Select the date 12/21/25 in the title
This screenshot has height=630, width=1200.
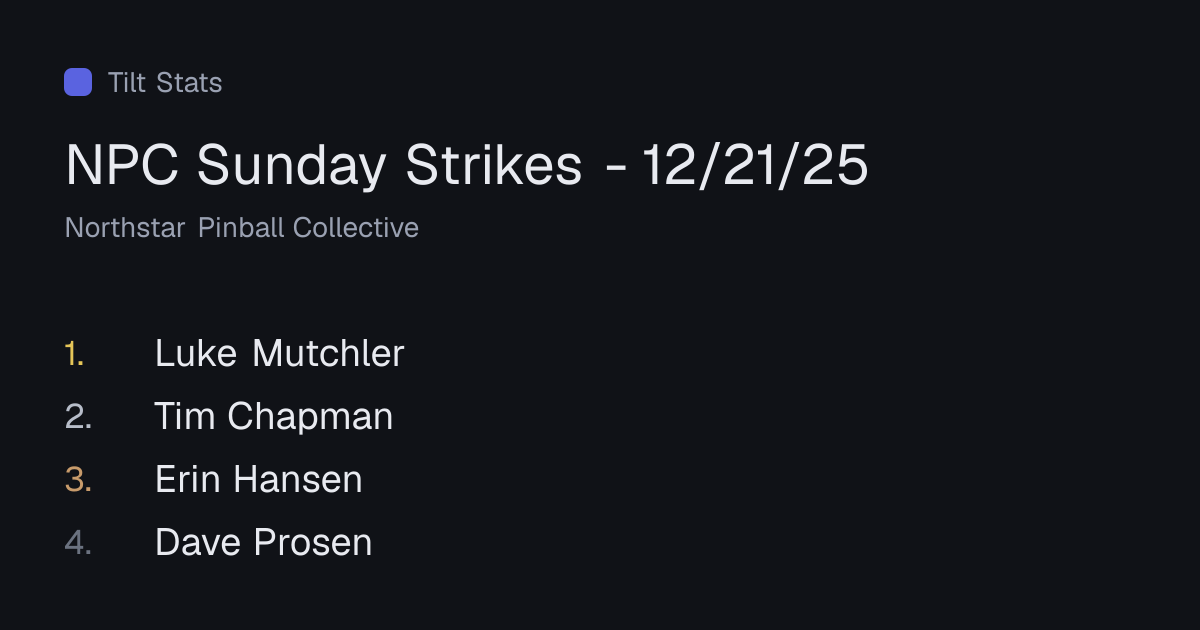(x=755, y=165)
